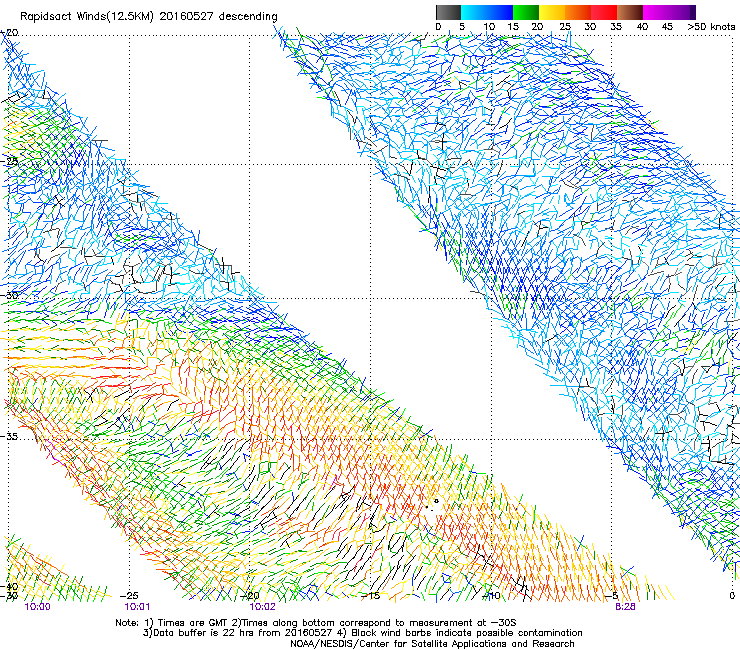The image size is (740, 650).
Task: Click the legend value 0
Action: pyautogui.click(x=438, y=27)
